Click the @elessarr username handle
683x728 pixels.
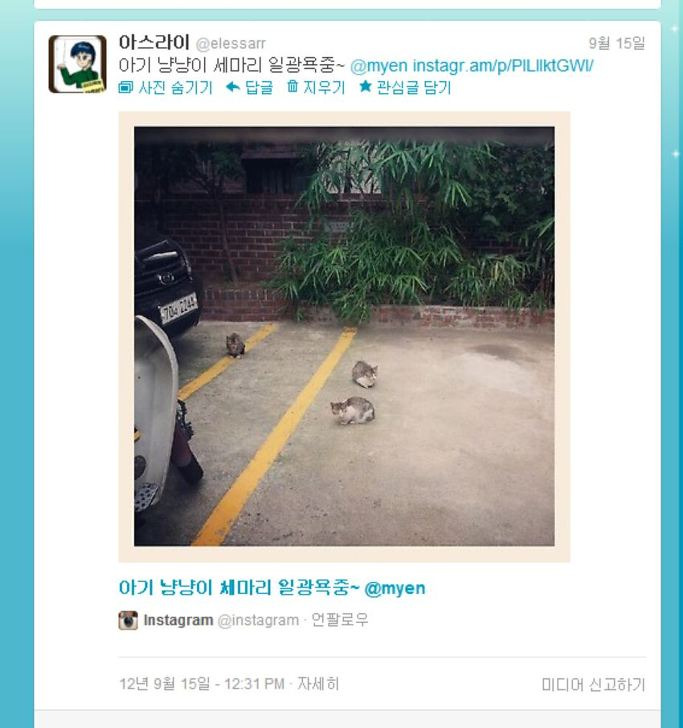click(x=231, y=44)
